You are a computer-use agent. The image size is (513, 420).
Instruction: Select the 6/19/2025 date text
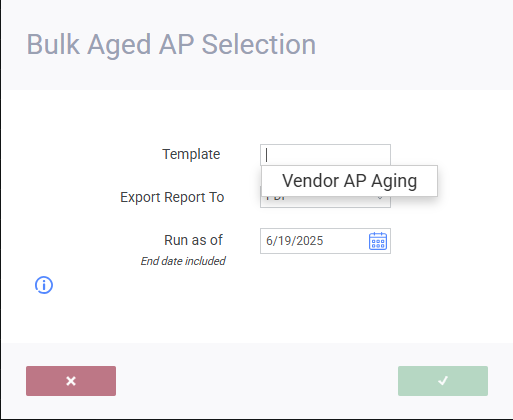point(295,241)
